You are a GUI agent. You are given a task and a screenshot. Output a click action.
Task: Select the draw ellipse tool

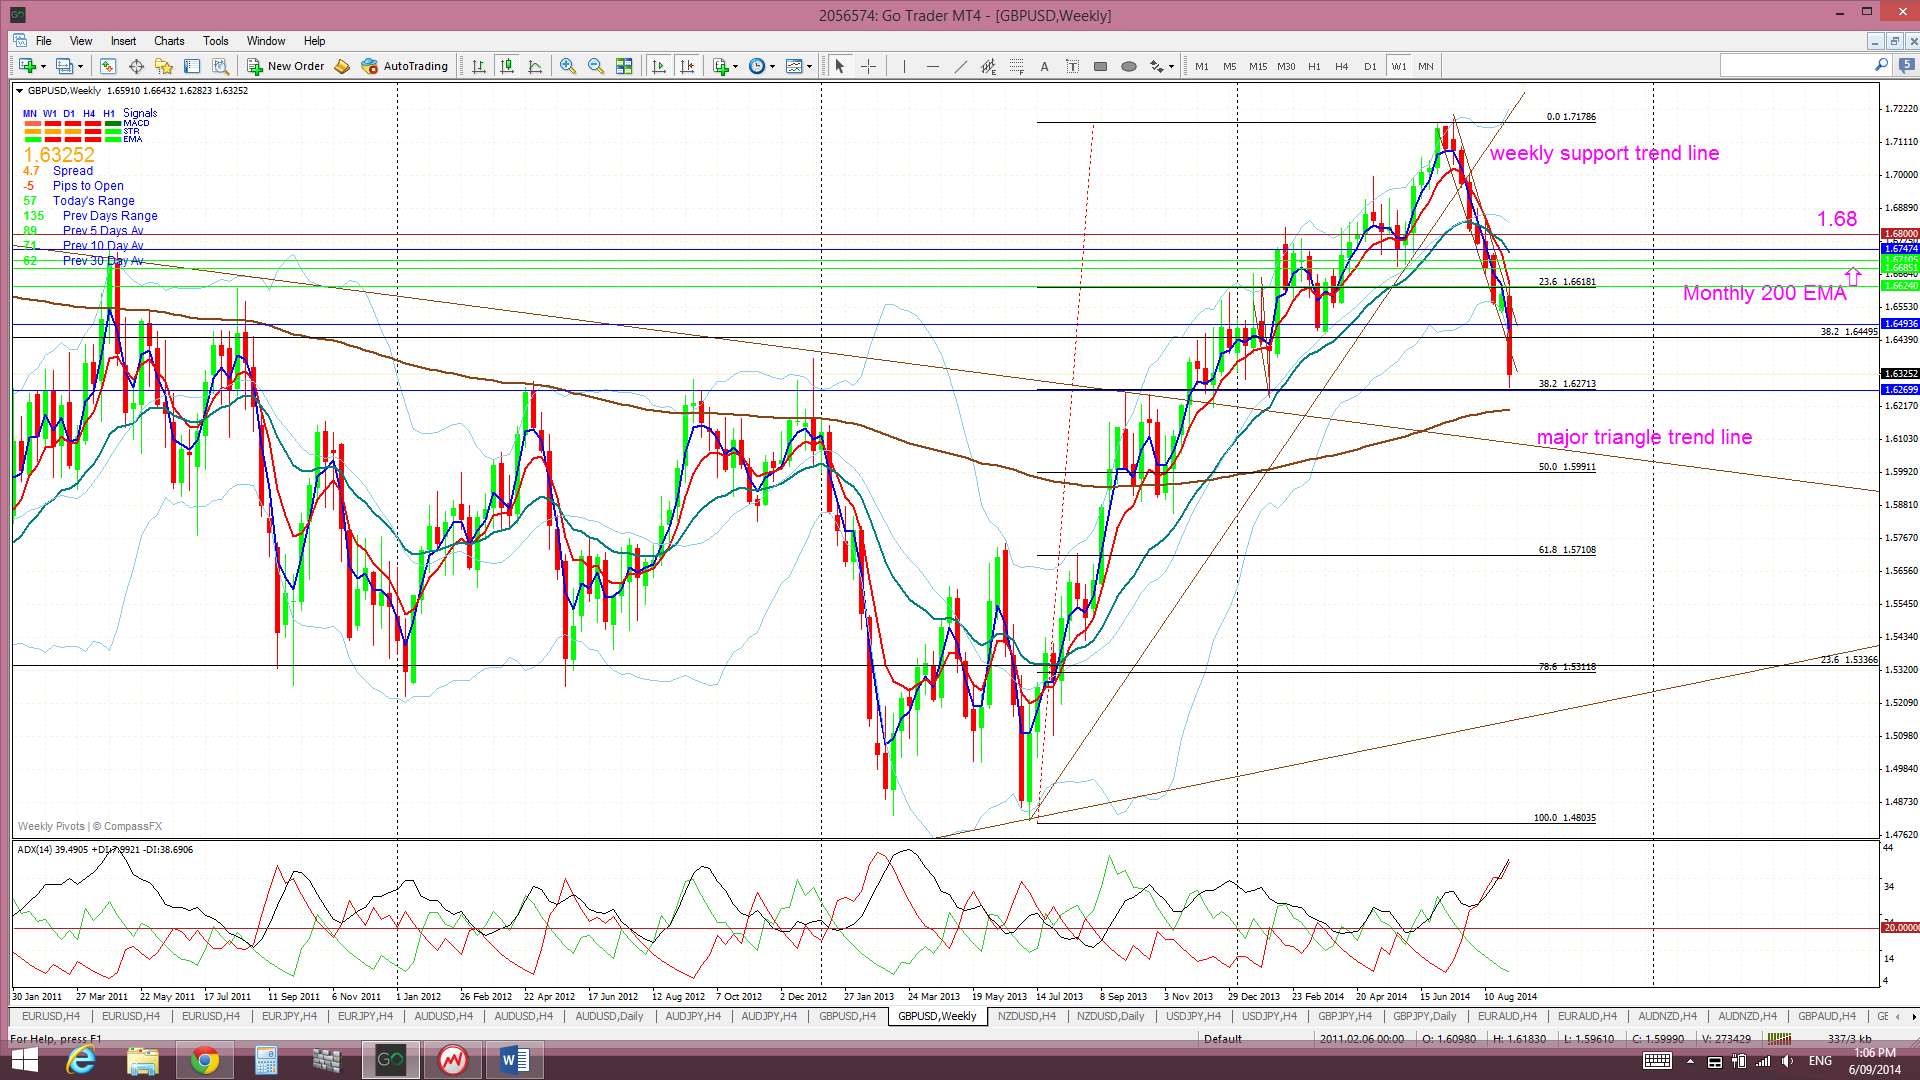tap(1129, 66)
